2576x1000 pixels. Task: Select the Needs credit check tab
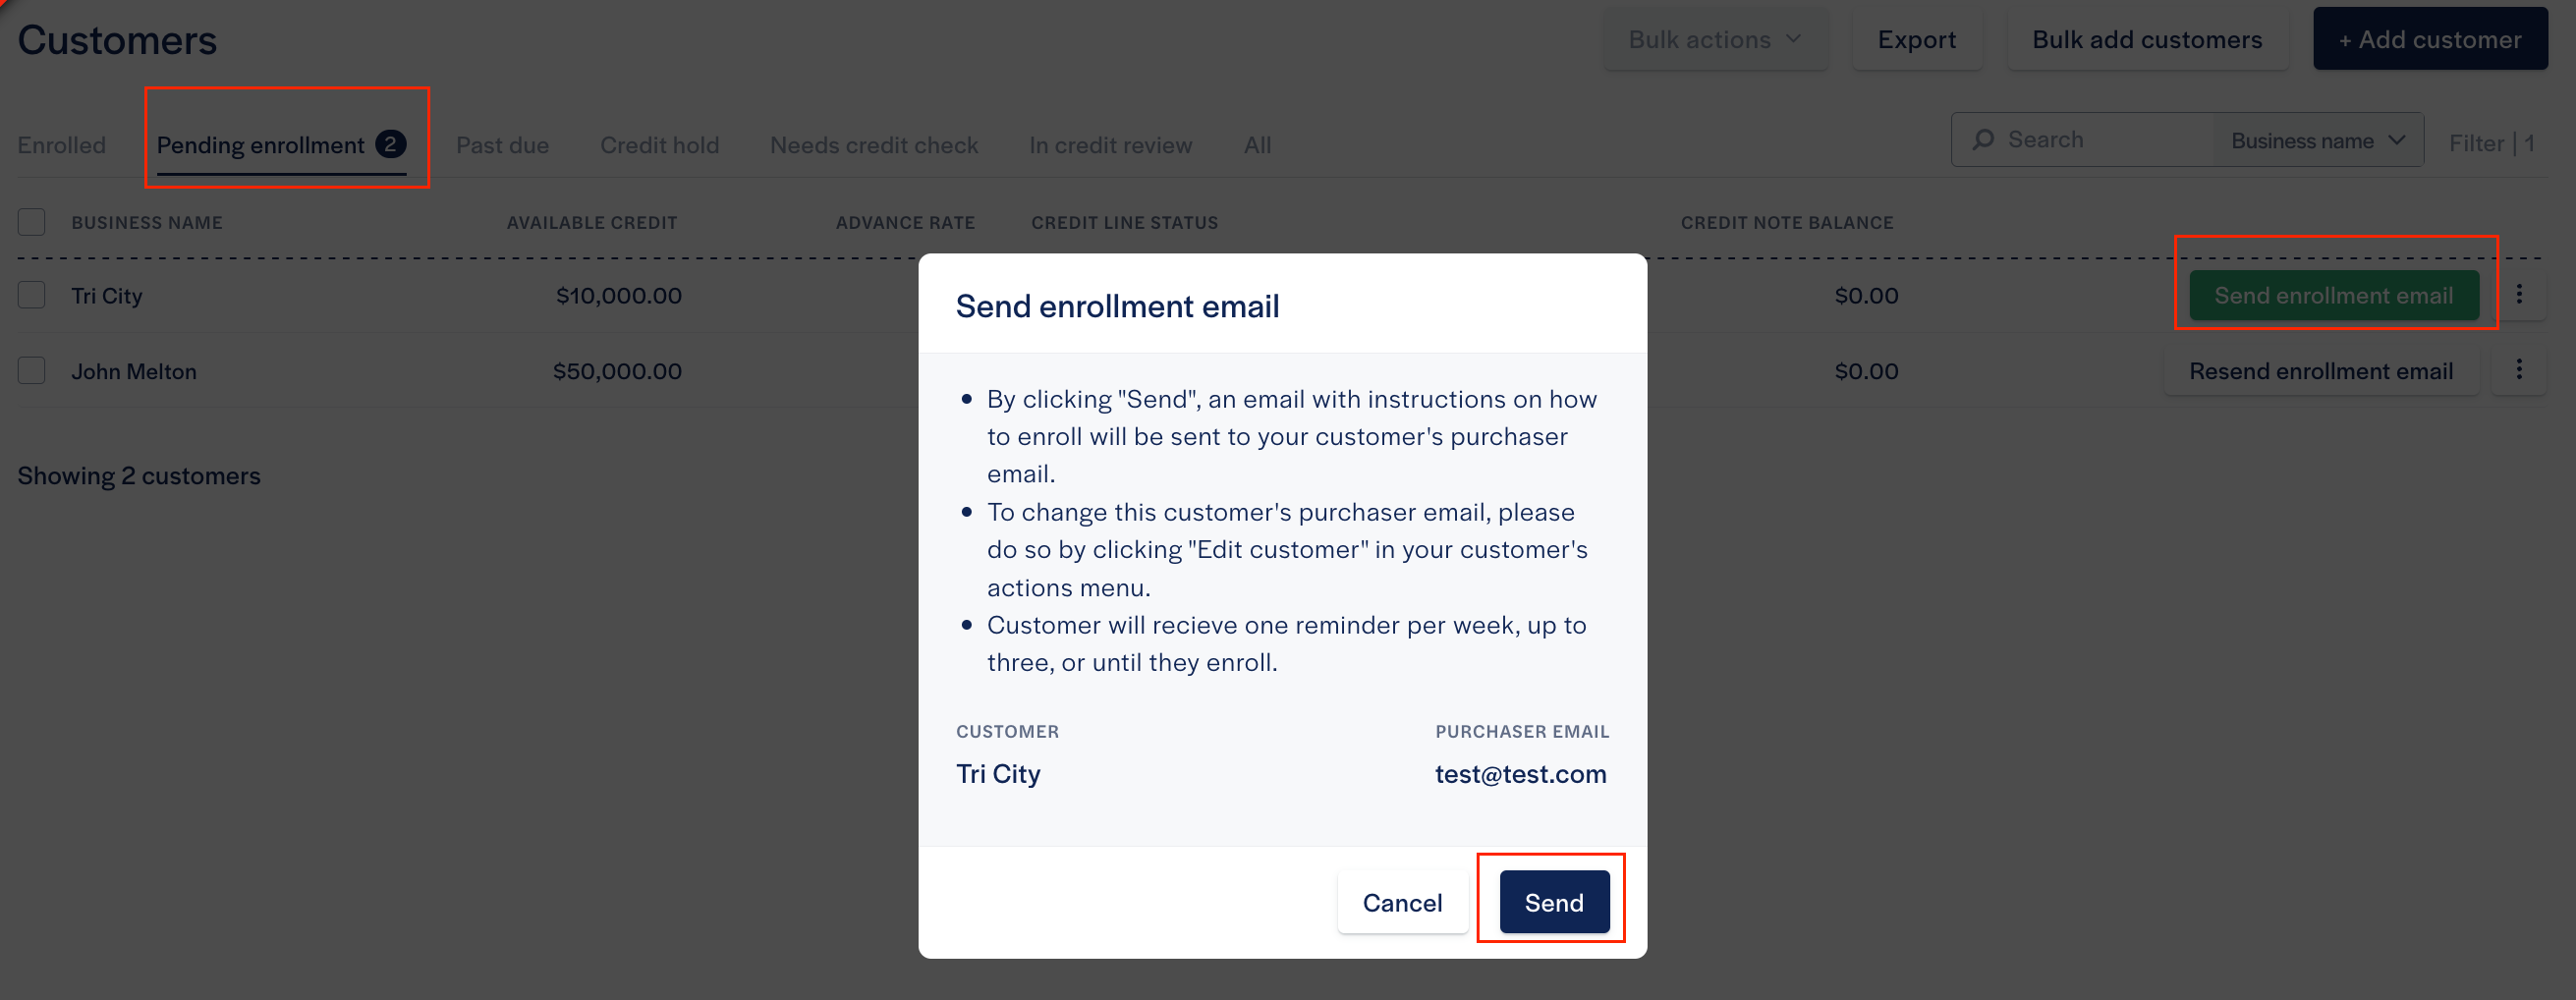tap(874, 144)
